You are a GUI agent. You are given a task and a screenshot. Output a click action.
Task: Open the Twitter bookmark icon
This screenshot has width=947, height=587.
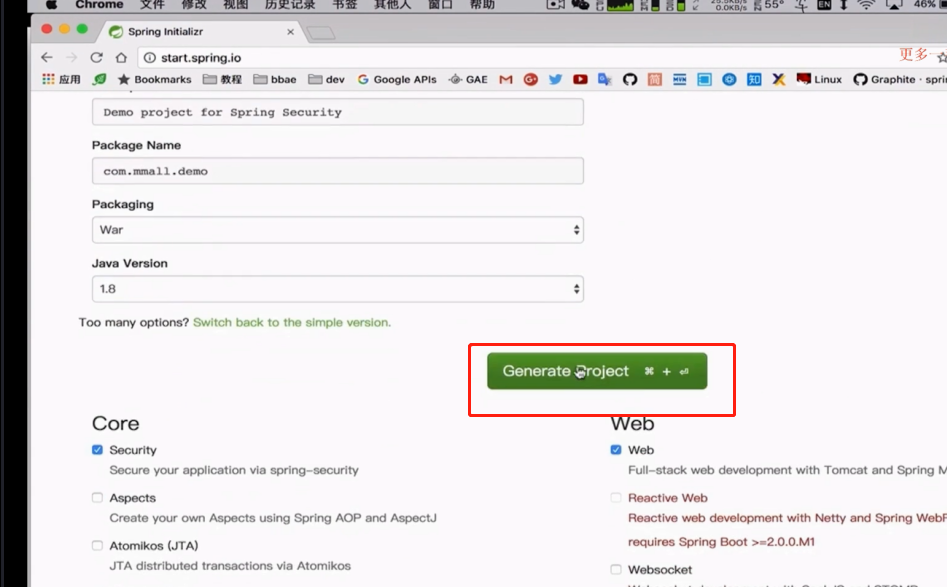(555, 79)
